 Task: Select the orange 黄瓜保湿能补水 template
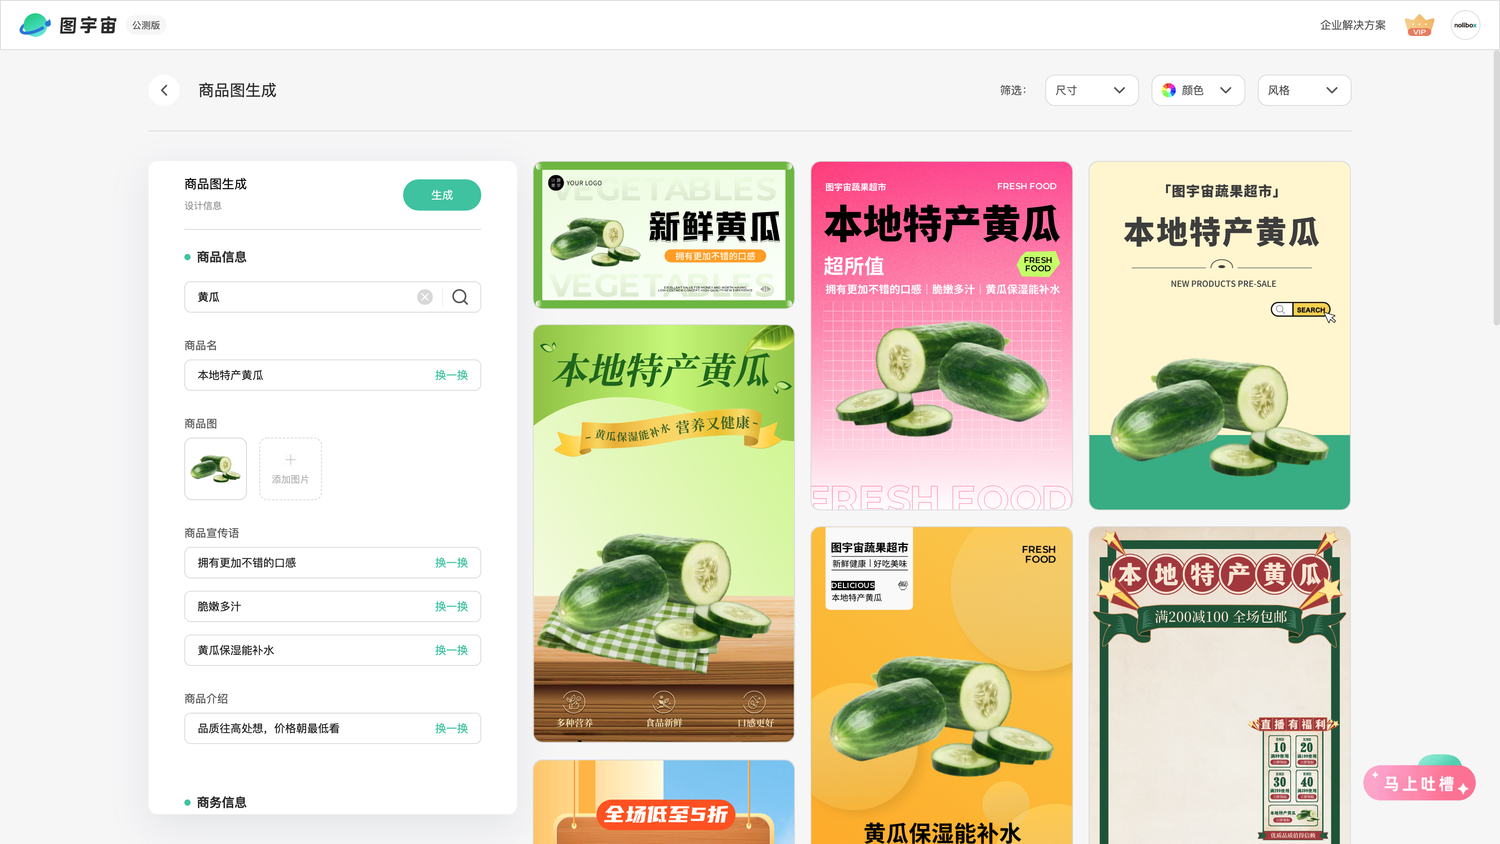(x=941, y=685)
